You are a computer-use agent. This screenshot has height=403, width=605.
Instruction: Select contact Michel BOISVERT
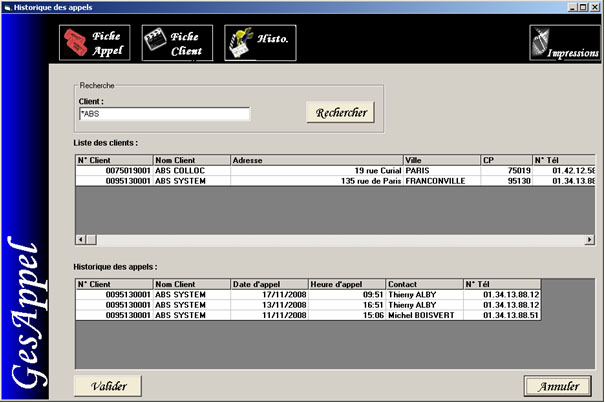(424, 315)
